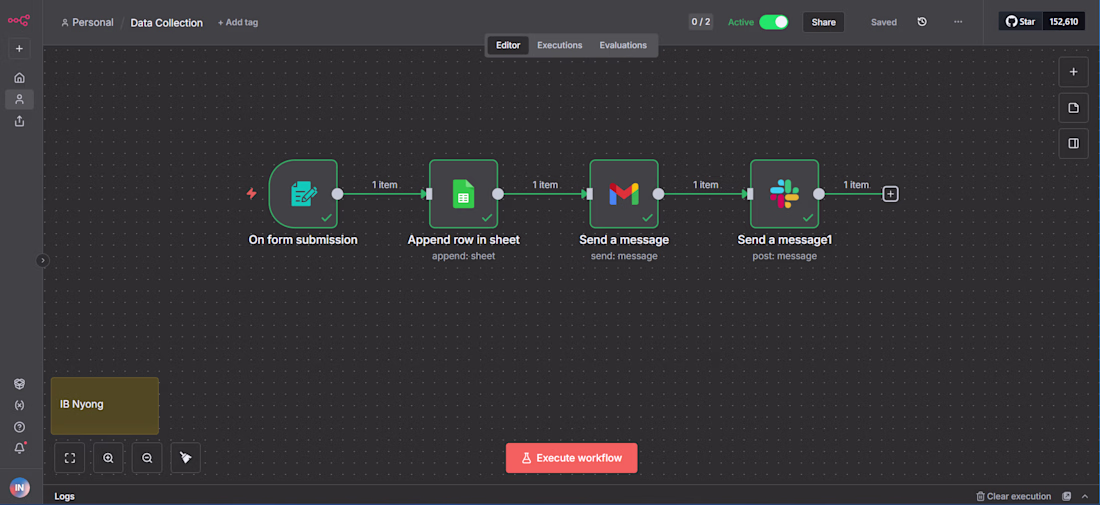Click the 'send: message' subtitle

pos(624,256)
